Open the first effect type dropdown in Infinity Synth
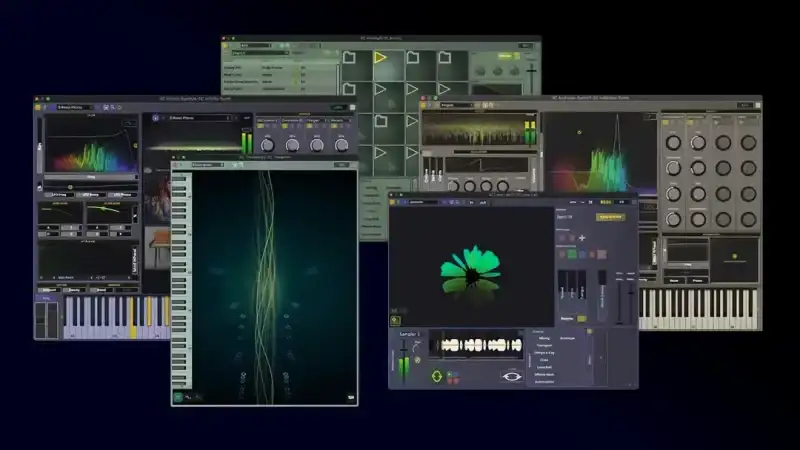Viewport: 800px width, 450px height. click(267, 120)
